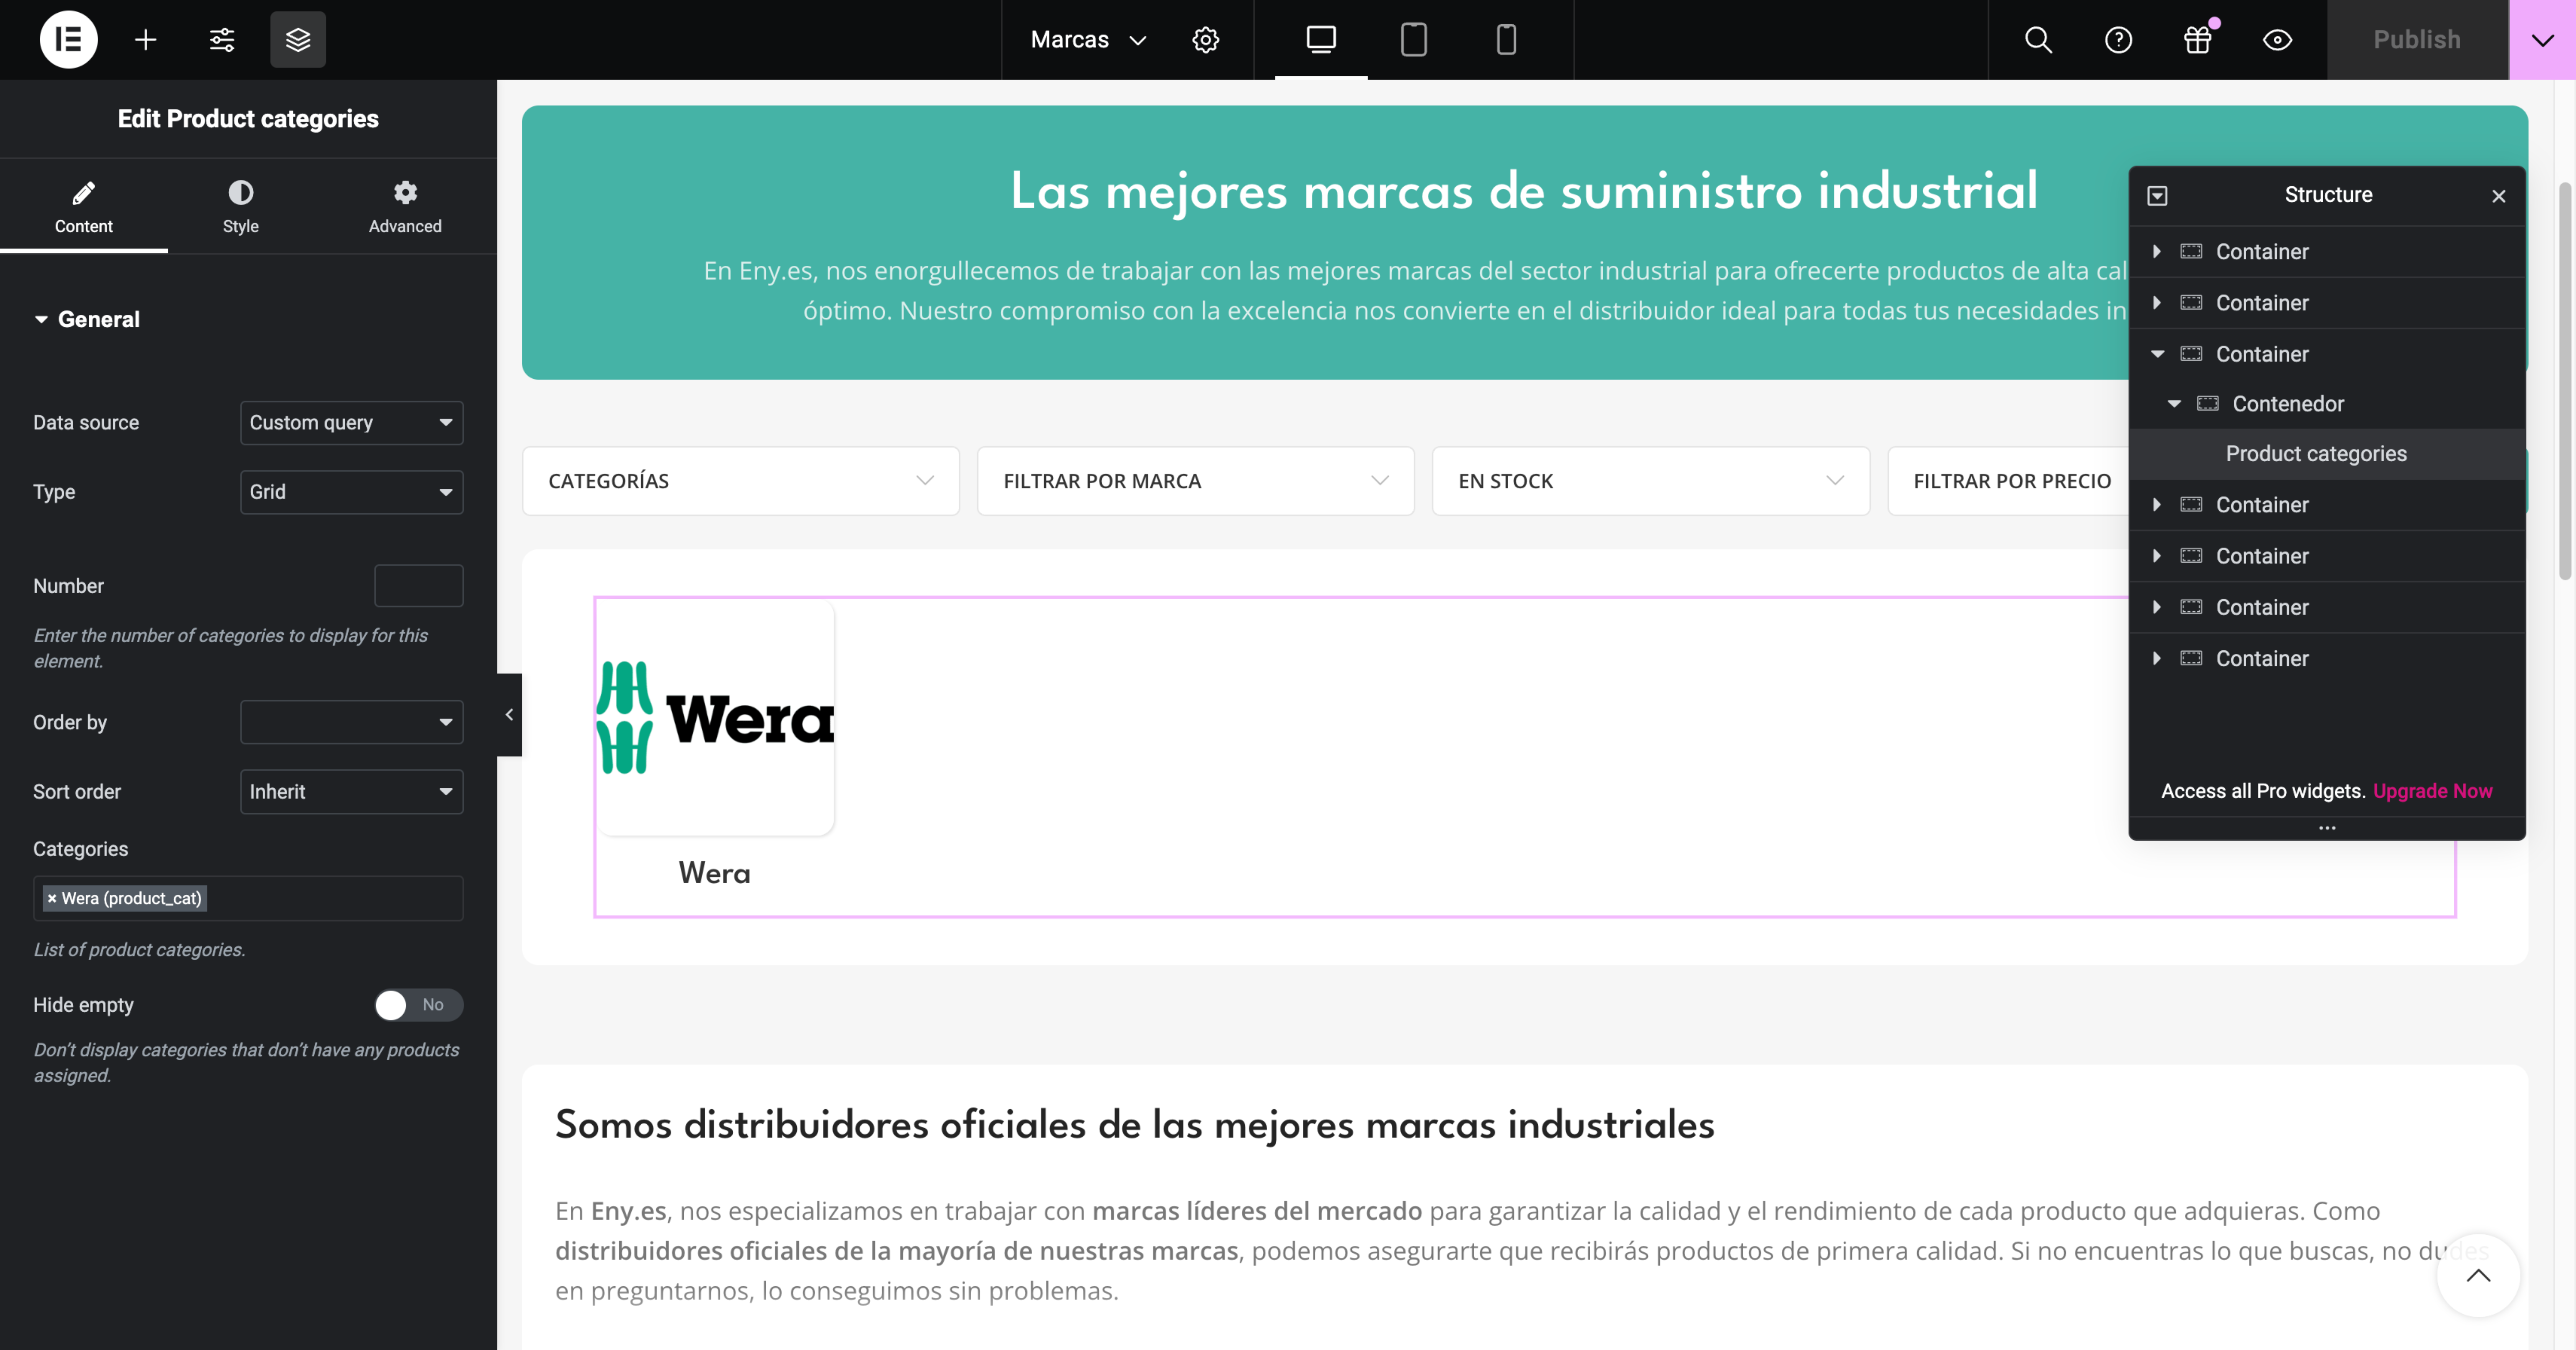Switch to tablet preview mode

(x=1414, y=40)
